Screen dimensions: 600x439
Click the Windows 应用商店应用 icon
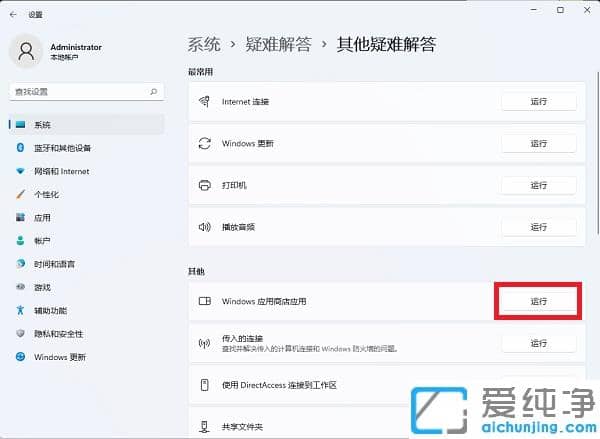click(204, 301)
